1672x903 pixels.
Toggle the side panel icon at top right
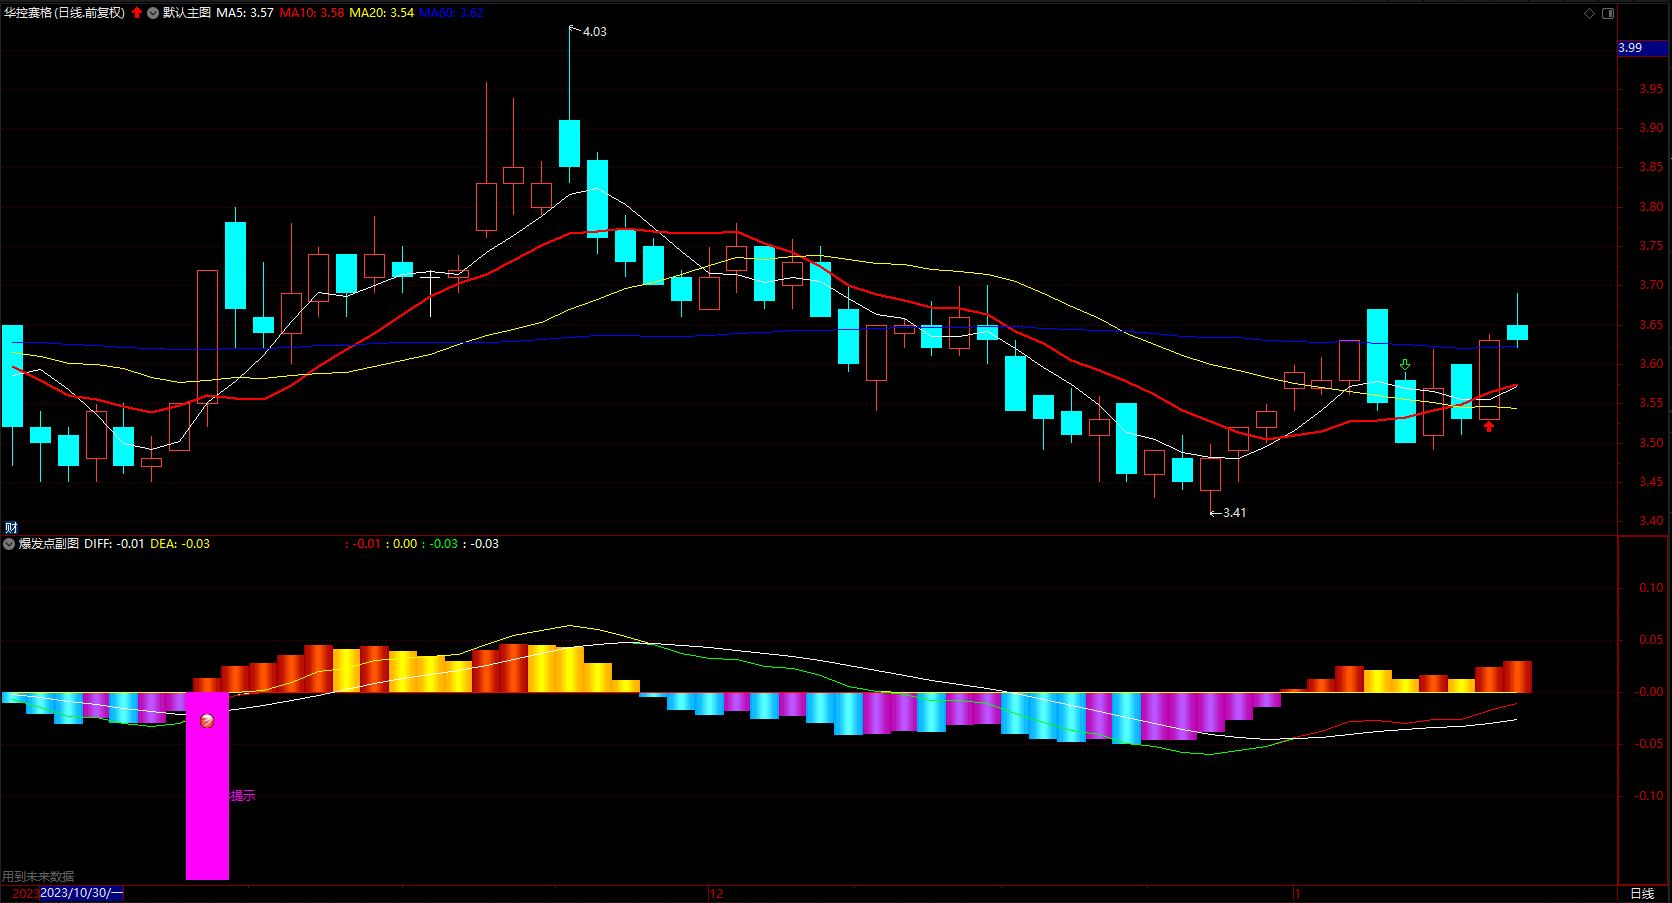1608,13
